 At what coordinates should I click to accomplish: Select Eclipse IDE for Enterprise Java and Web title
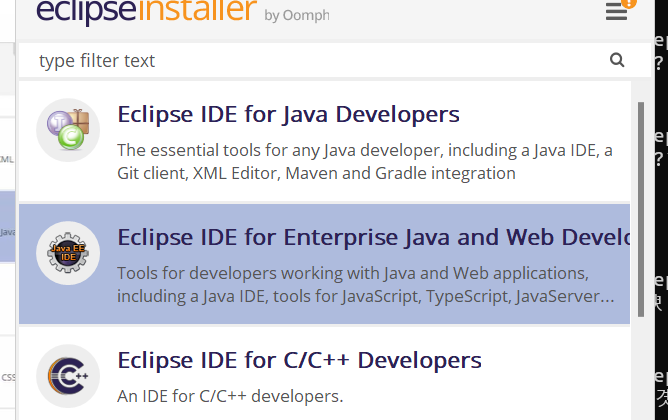point(374,237)
